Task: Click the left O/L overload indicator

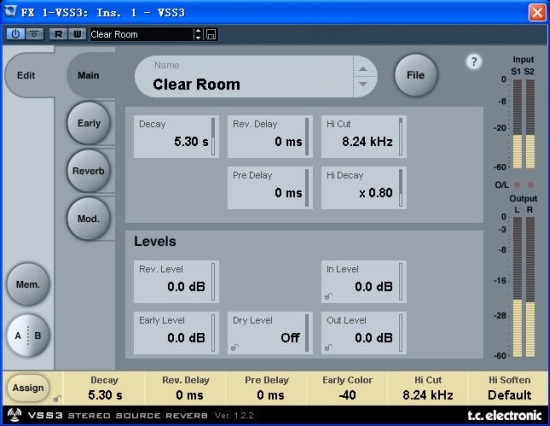Action: coord(517,185)
